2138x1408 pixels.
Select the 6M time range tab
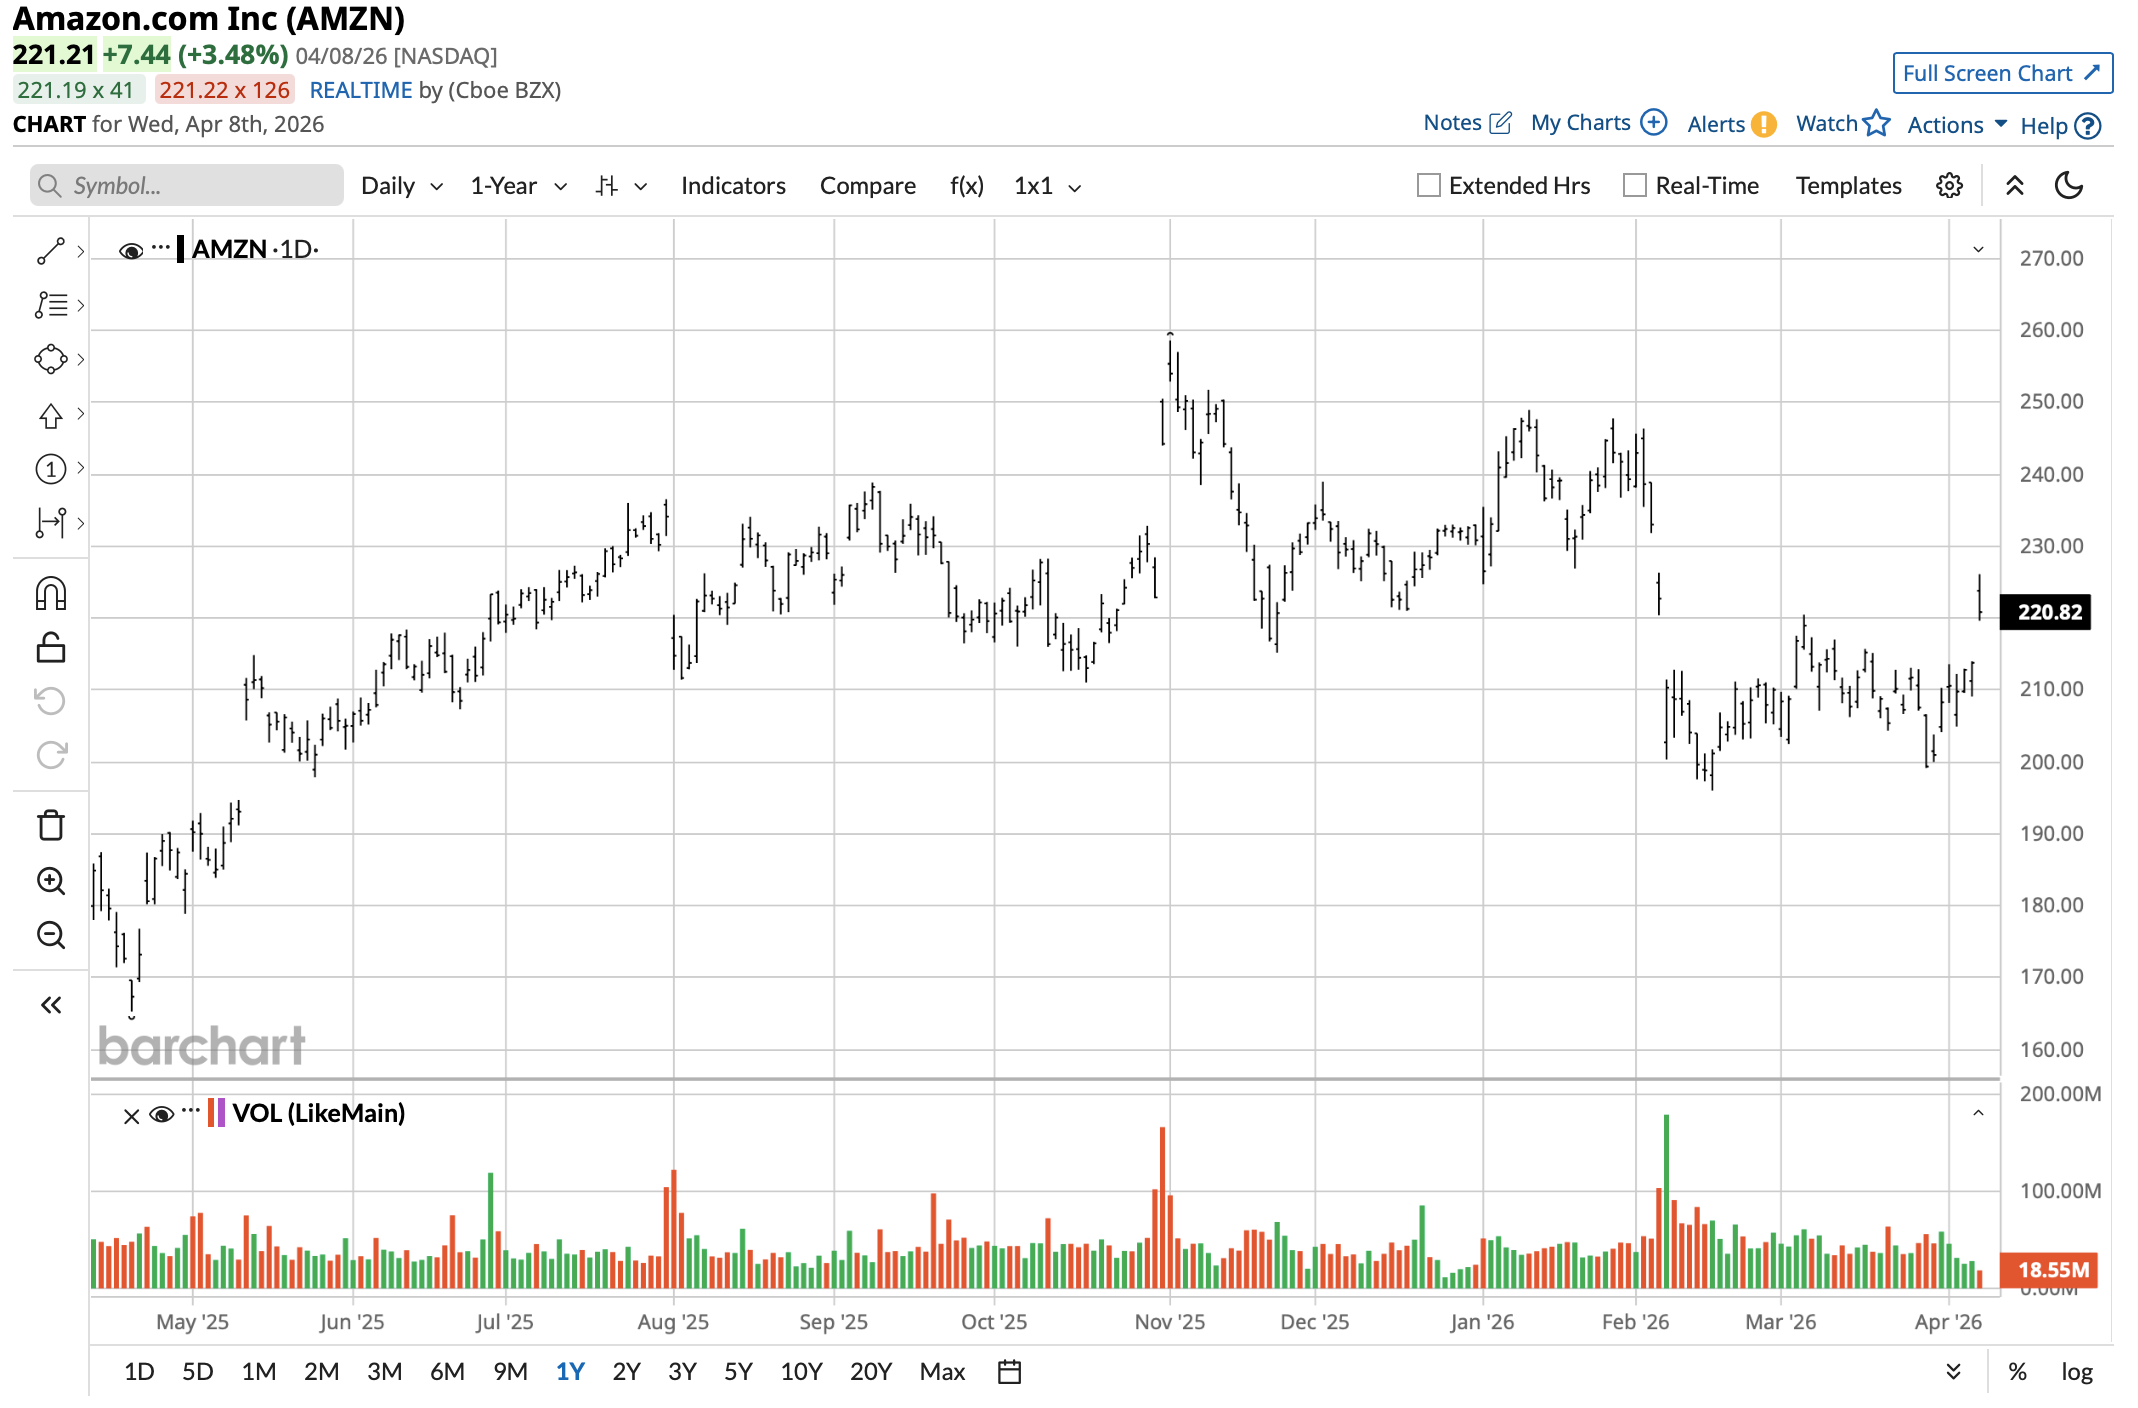[447, 1372]
